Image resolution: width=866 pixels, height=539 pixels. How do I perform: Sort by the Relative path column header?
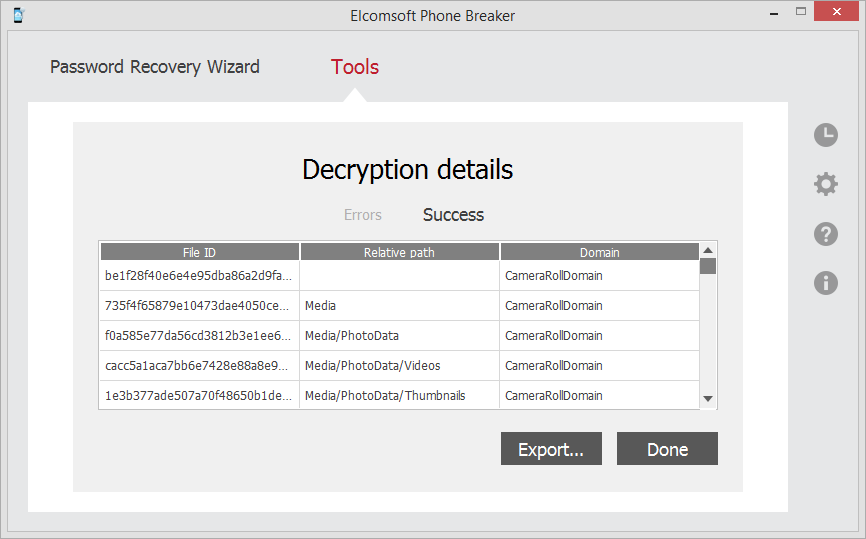(399, 252)
